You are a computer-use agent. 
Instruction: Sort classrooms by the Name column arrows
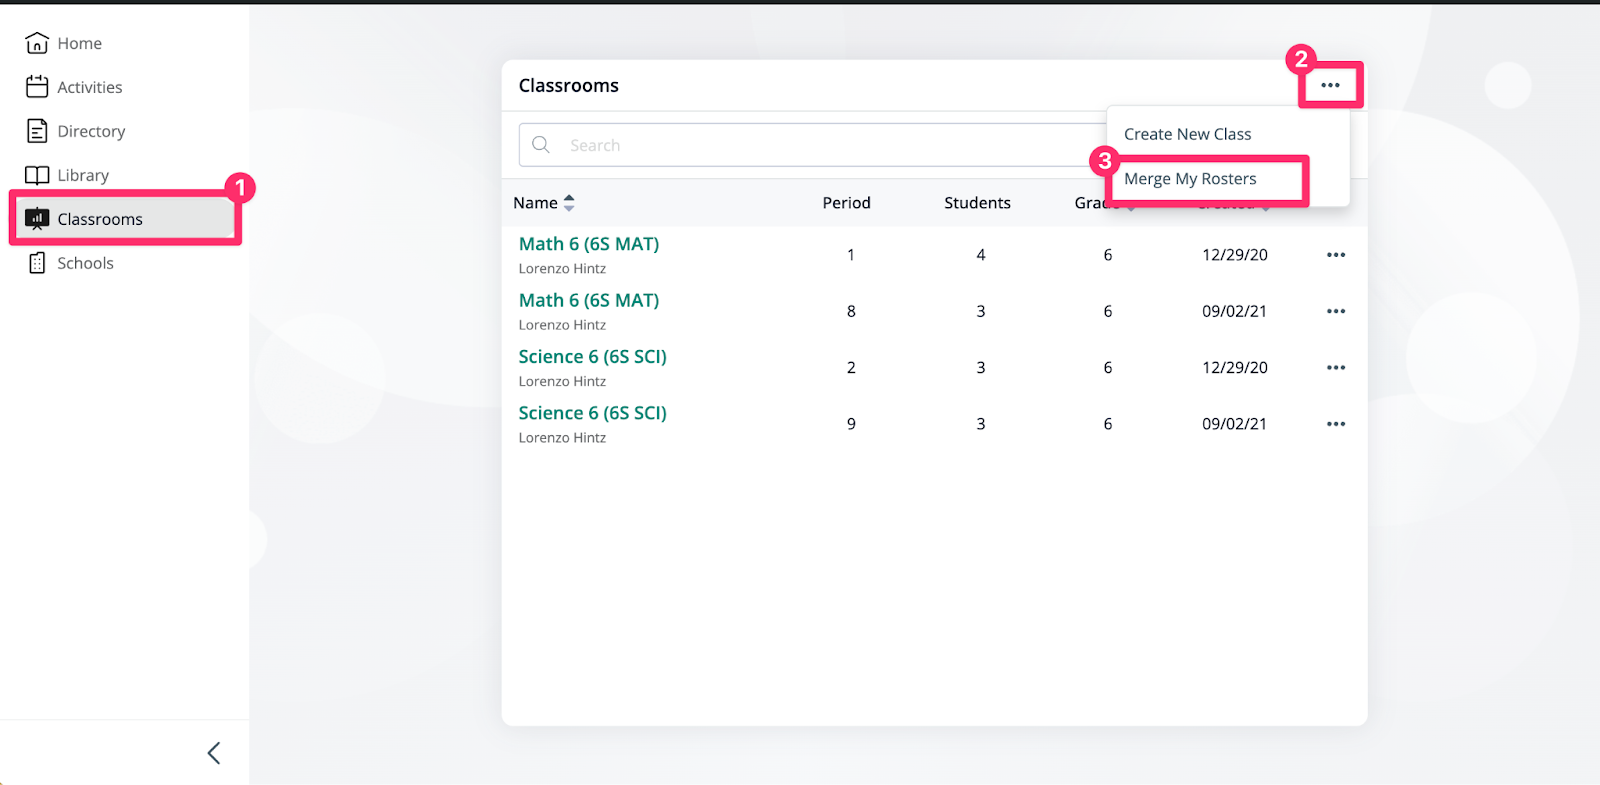pos(569,203)
